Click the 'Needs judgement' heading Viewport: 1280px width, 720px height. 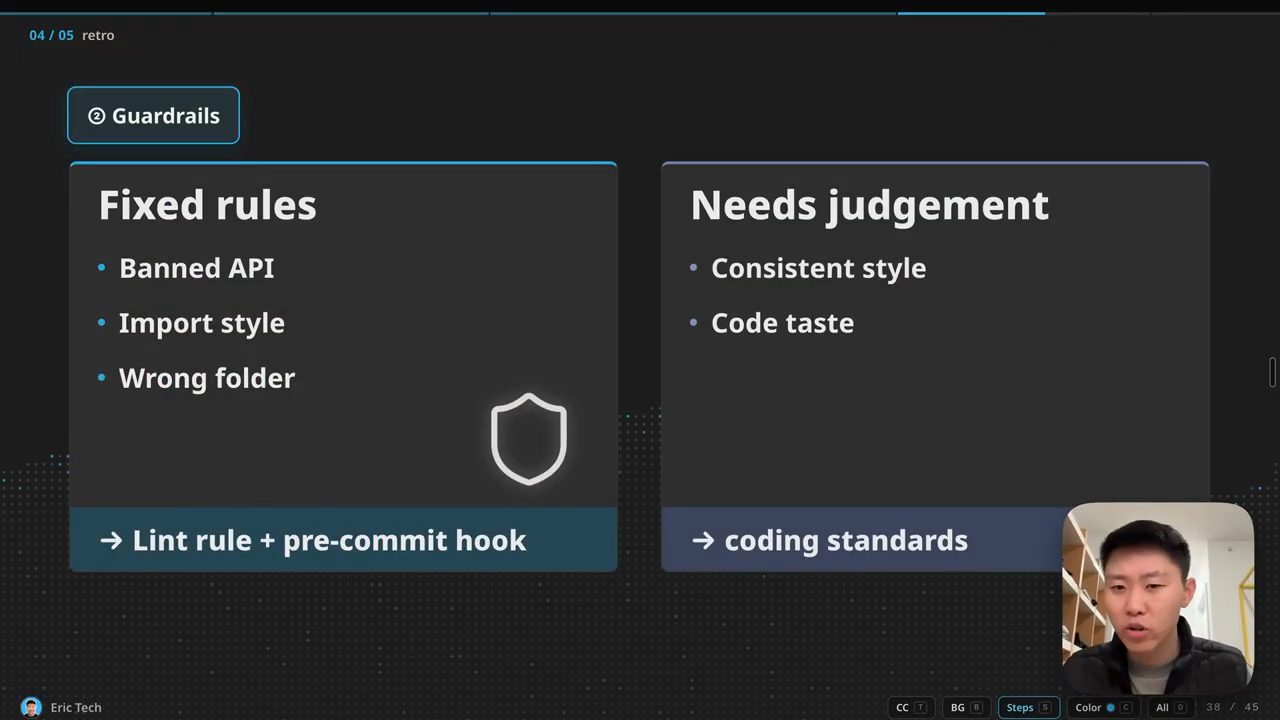(x=869, y=205)
